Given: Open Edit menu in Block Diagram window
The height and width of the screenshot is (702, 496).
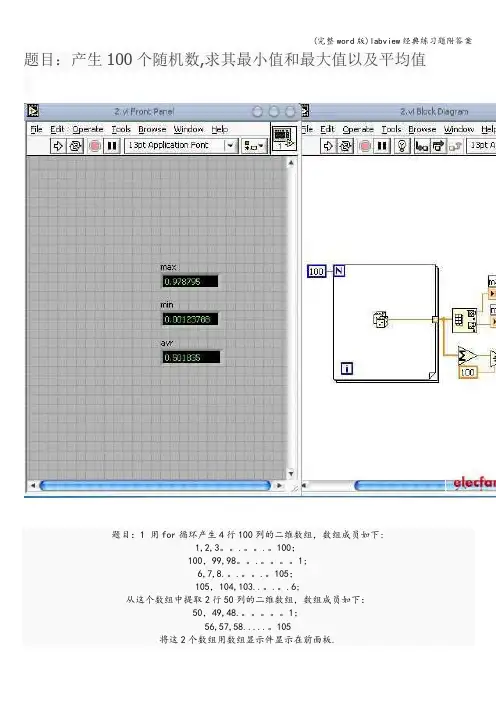Looking at the screenshot, I should [327, 129].
